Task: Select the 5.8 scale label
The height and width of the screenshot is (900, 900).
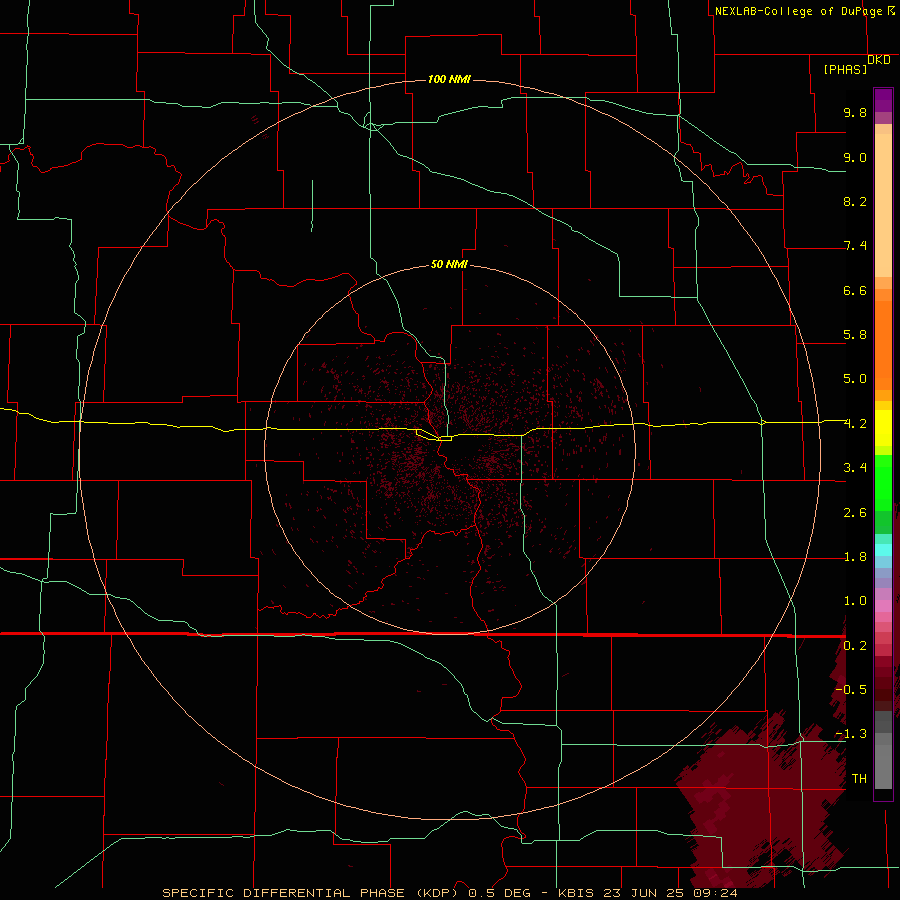Action: click(x=855, y=335)
